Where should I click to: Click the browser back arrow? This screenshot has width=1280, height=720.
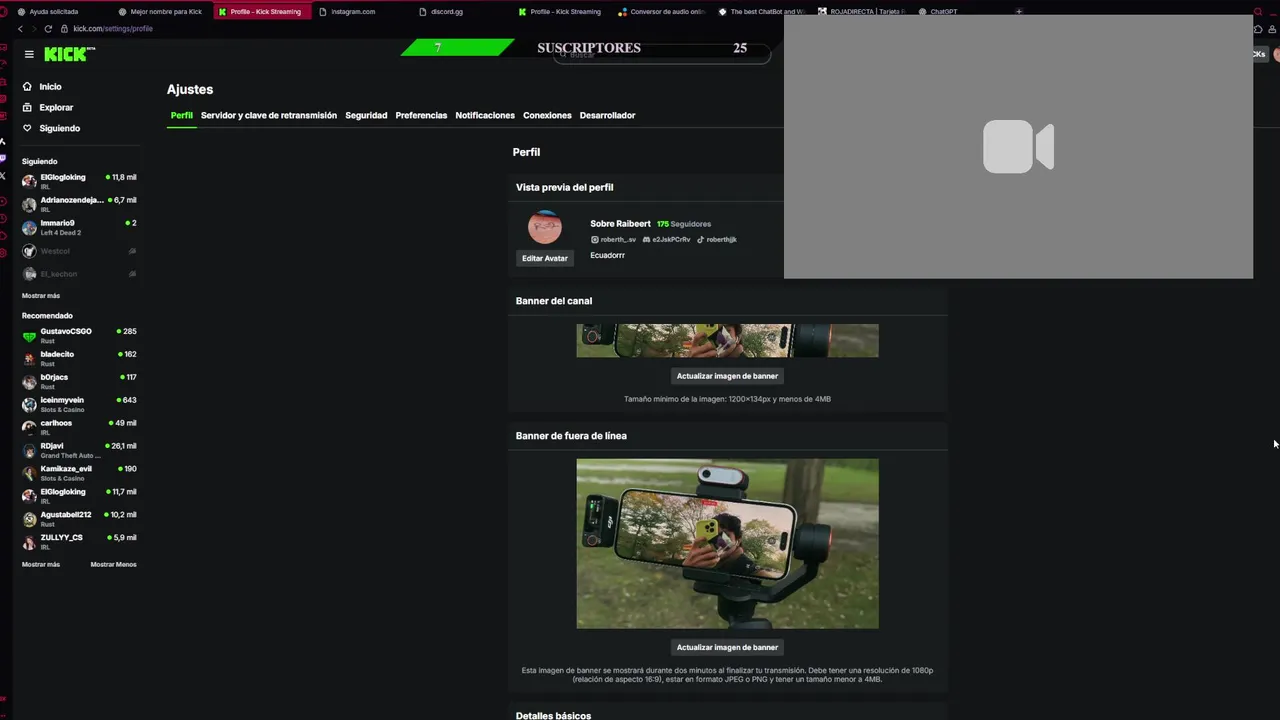point(20,28)
